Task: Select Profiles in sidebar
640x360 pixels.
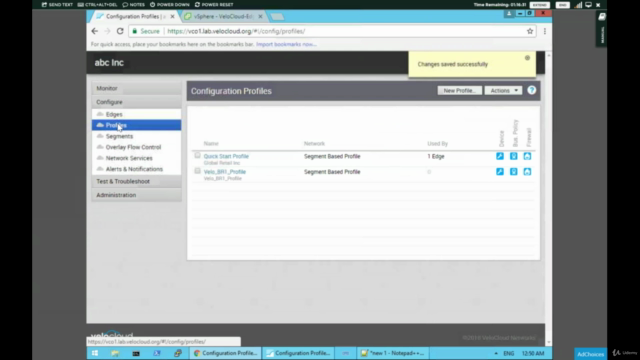Action: 136,125
